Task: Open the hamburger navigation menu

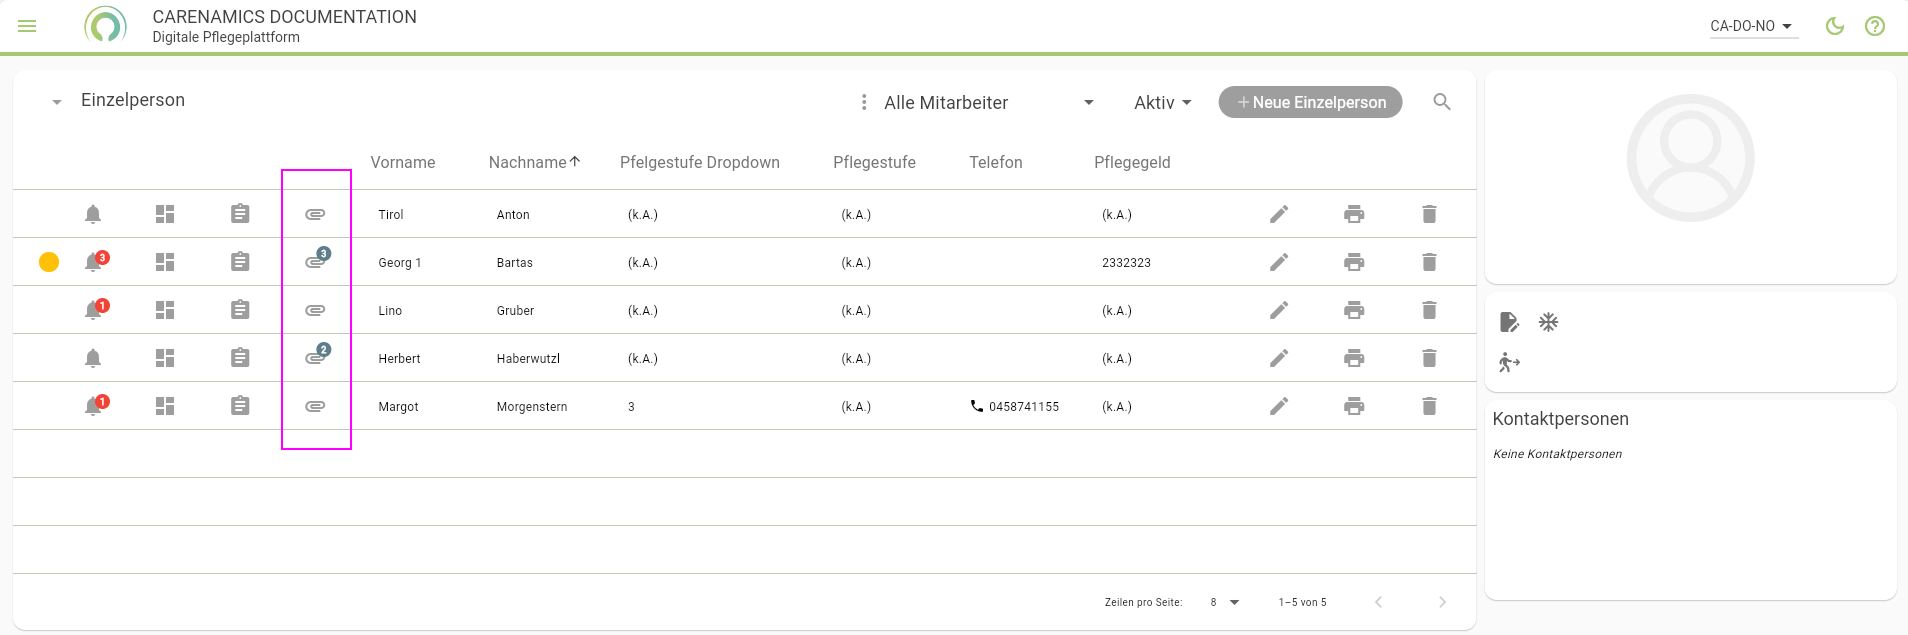Action: point(27,26)
